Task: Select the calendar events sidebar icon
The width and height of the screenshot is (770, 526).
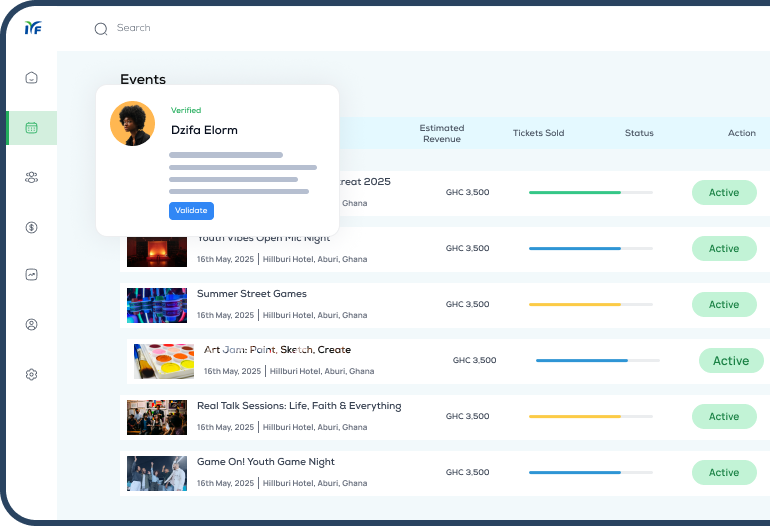Action: pyautogui.click(x=31, y=128)
